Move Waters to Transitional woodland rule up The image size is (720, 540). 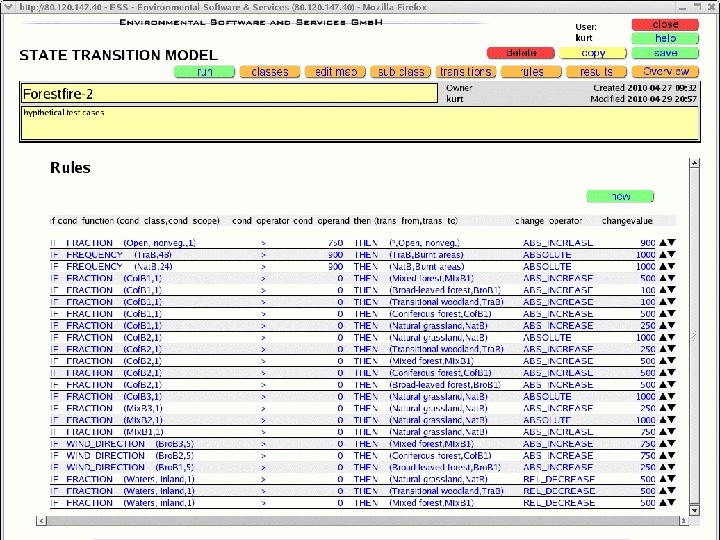(x=663, y=491)
